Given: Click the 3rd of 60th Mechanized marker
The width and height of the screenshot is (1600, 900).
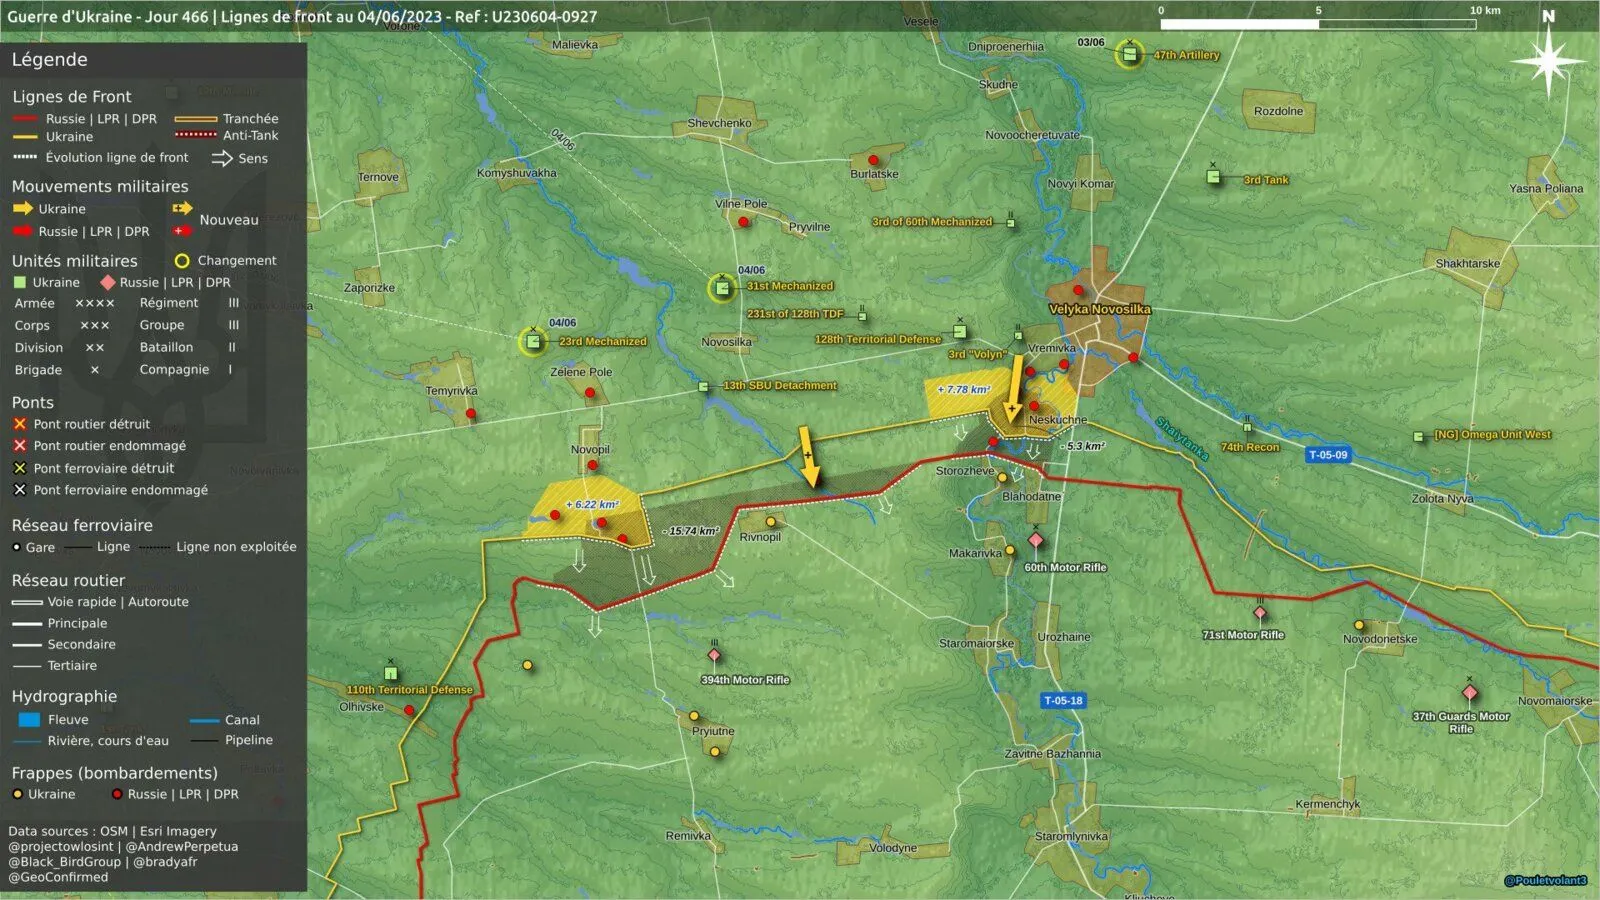Looking at the screenshot, I should 1011,223.
